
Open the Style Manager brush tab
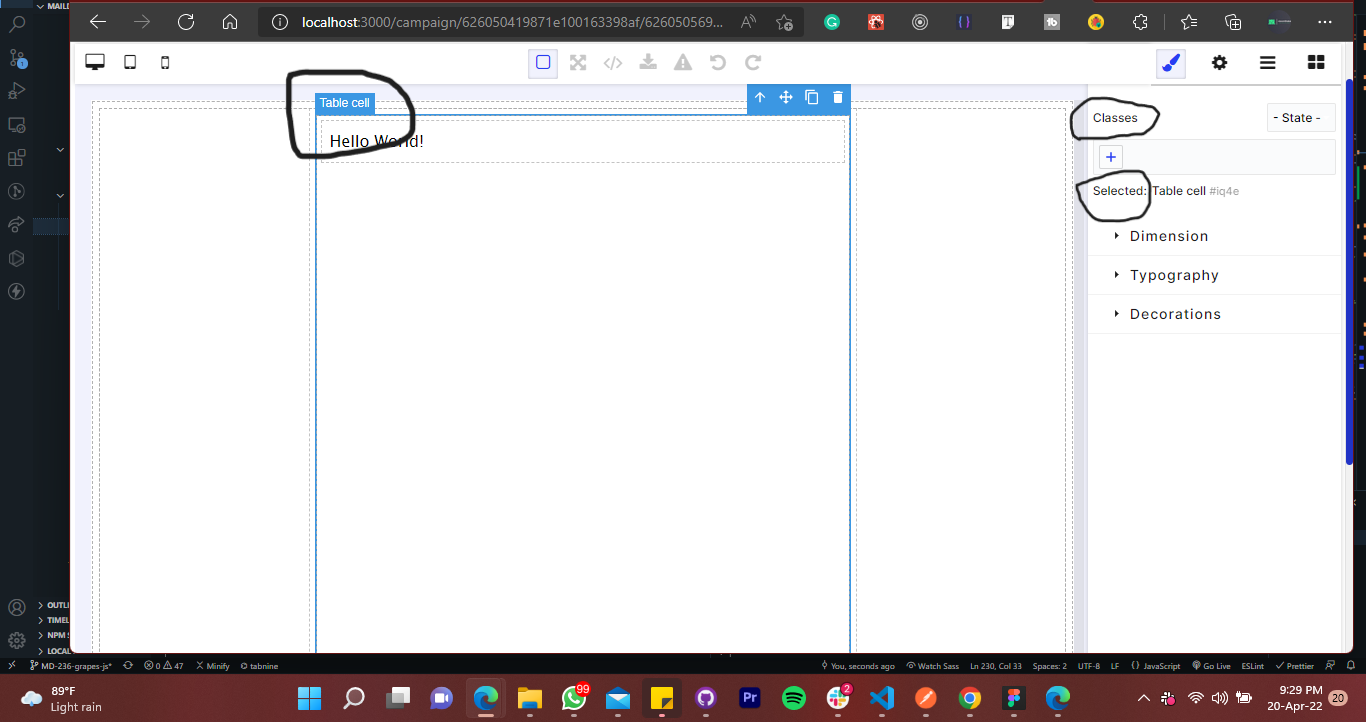tap(1171, 63)
